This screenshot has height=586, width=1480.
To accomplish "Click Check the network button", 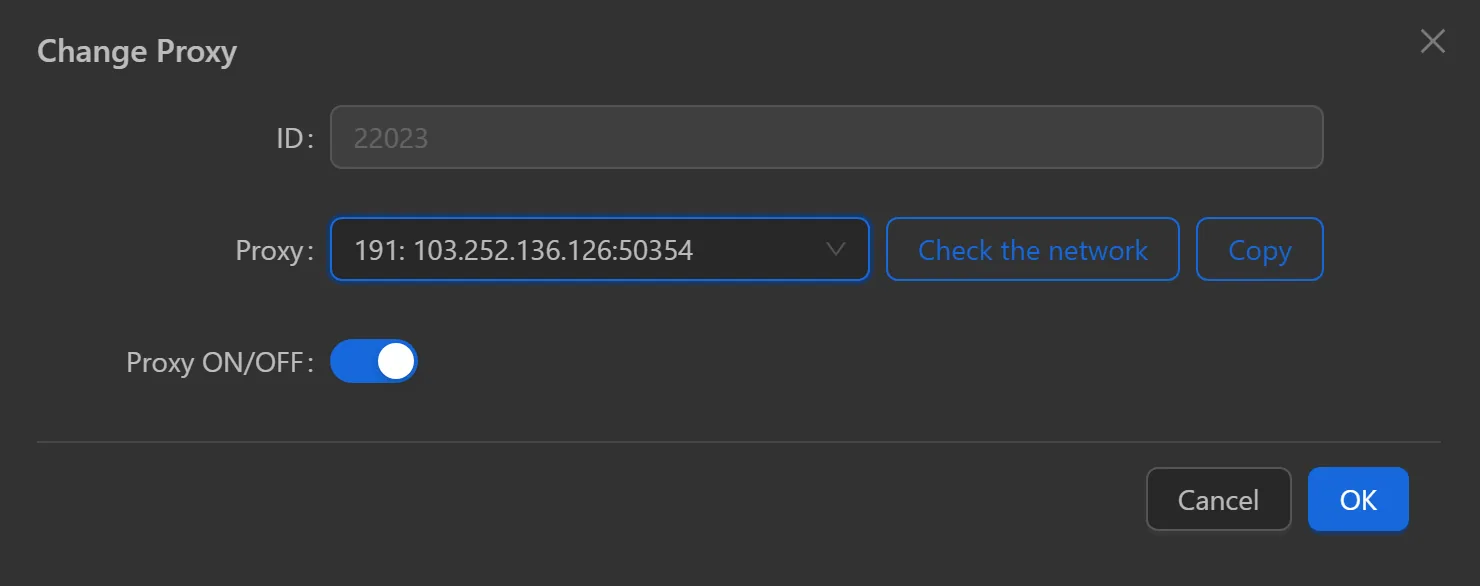I will (x=1032, y=250).
